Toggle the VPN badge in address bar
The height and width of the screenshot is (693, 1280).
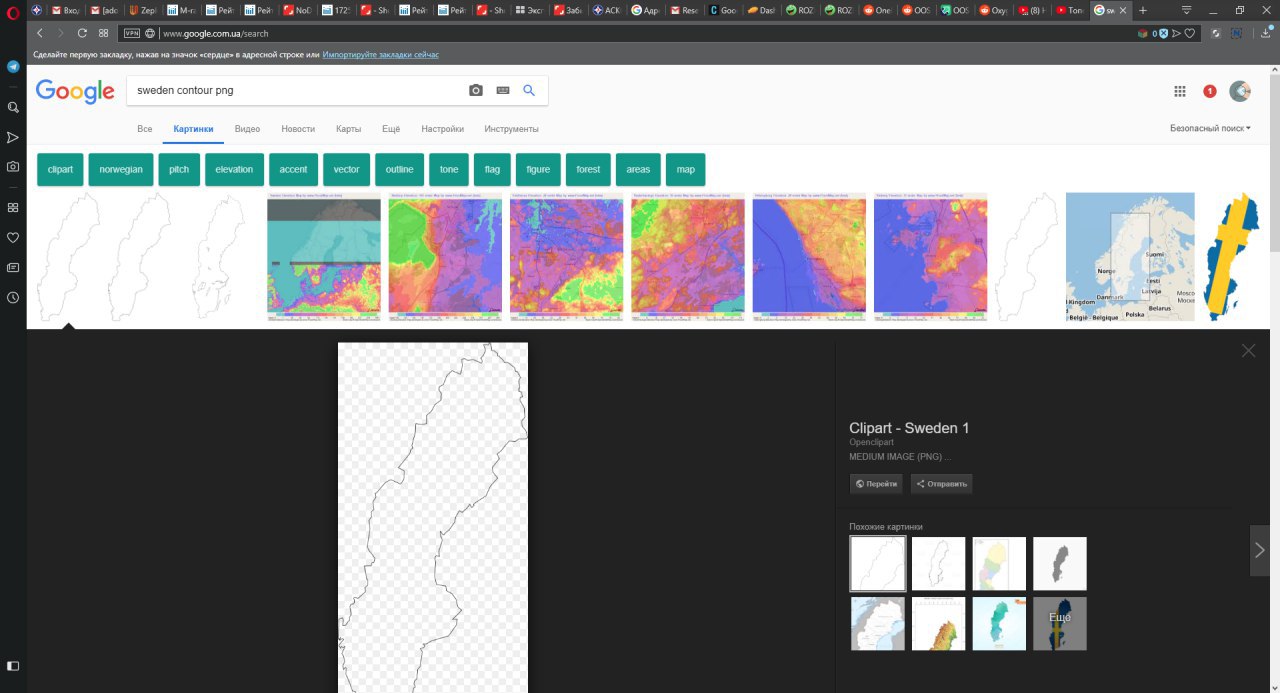coord(131,33)
